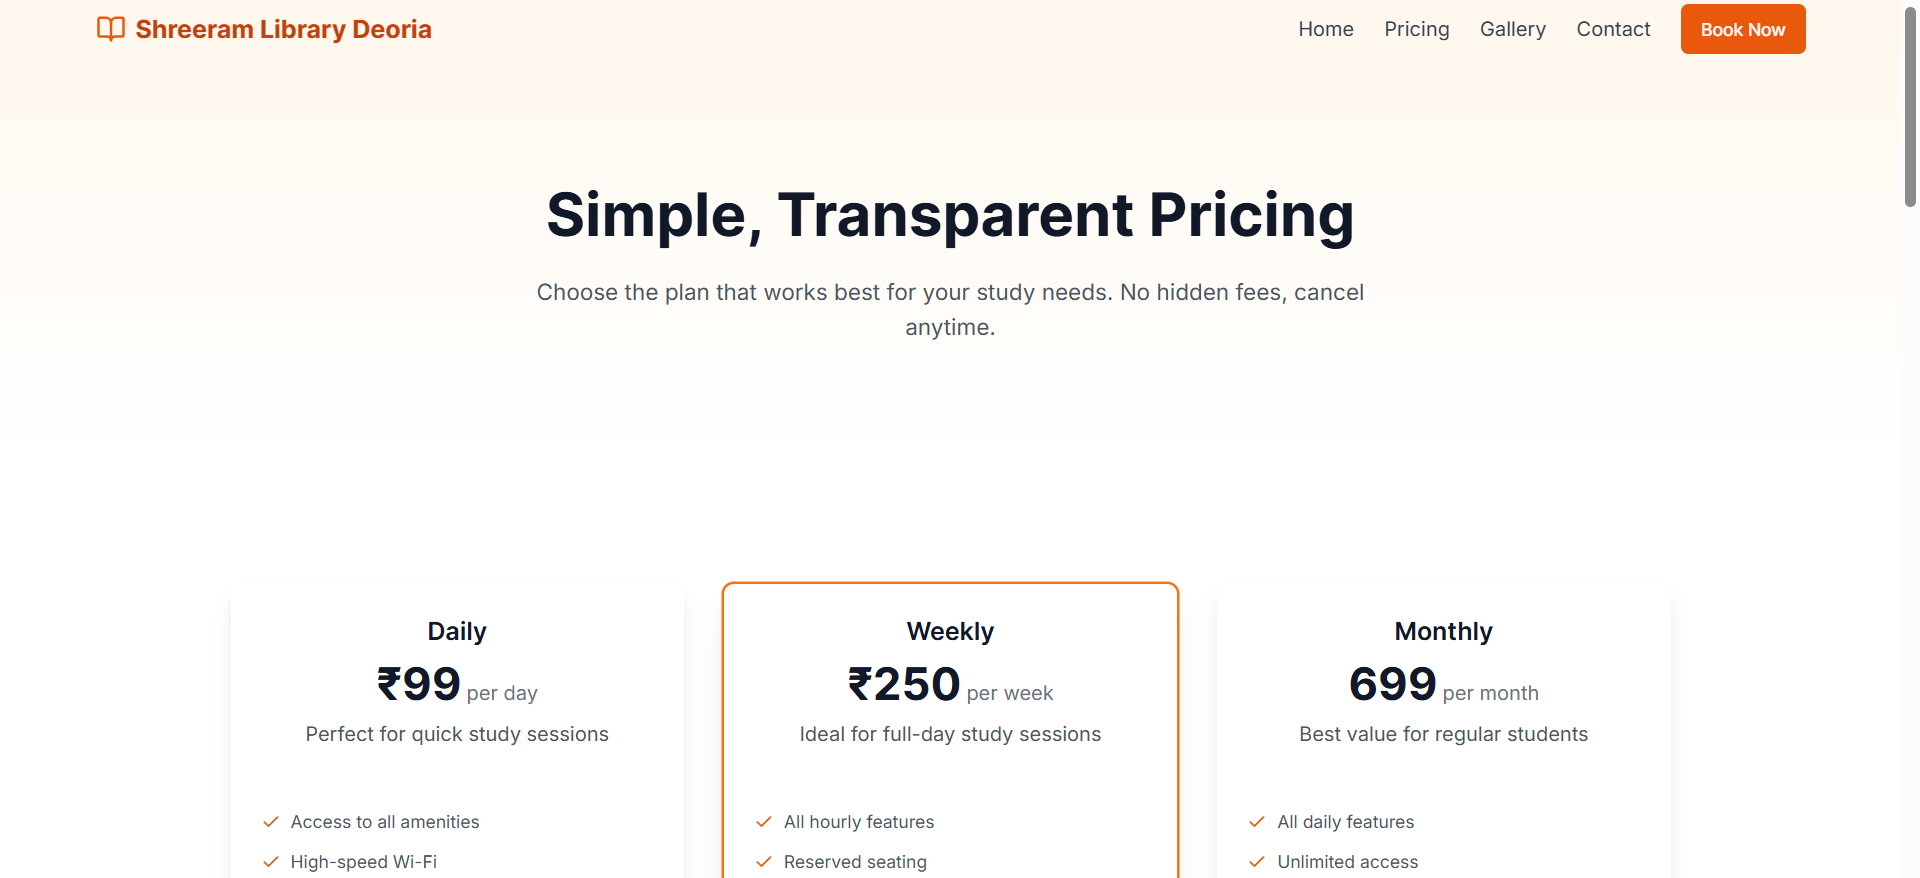This screenshot has height=878, width=1920.
Task: Go to the Pricing navigation link
Action: point(1417,29)
